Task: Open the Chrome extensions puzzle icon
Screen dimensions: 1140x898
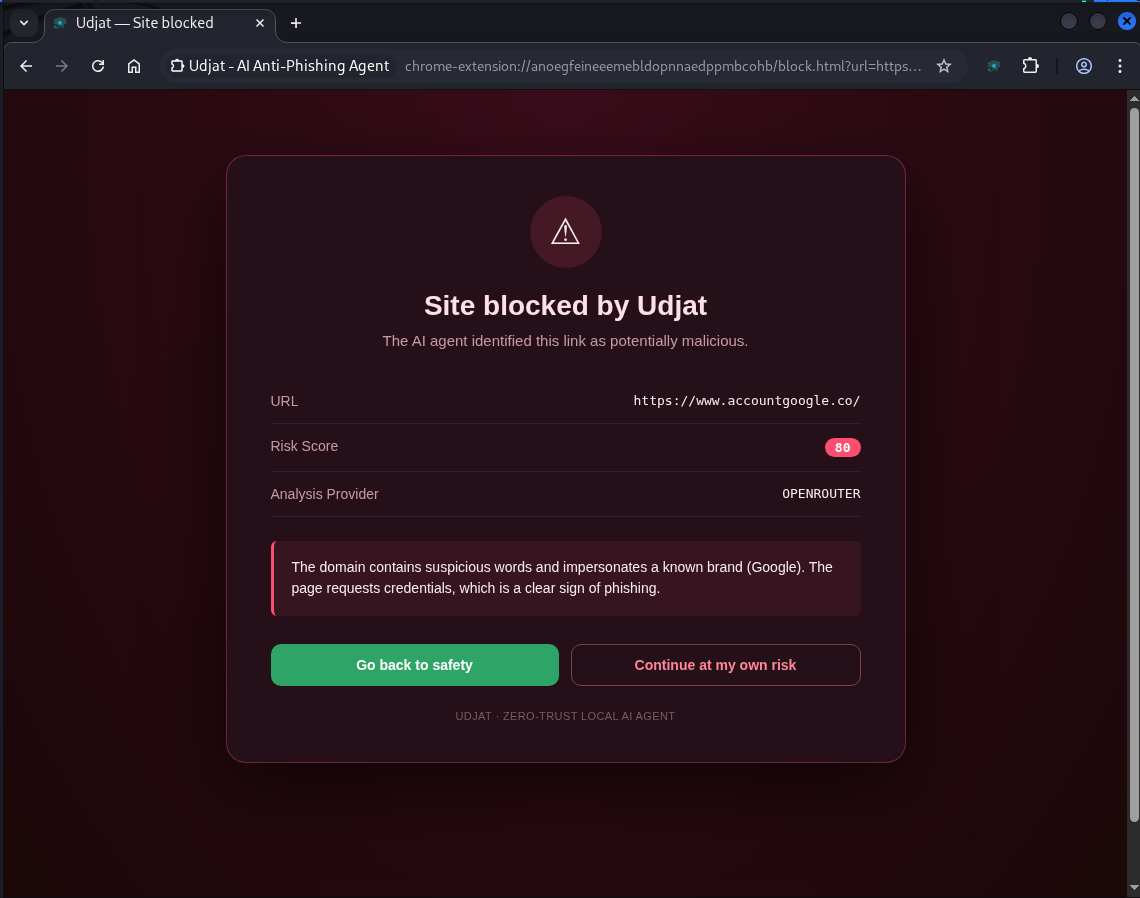Action: click(x=1030, y=66)
